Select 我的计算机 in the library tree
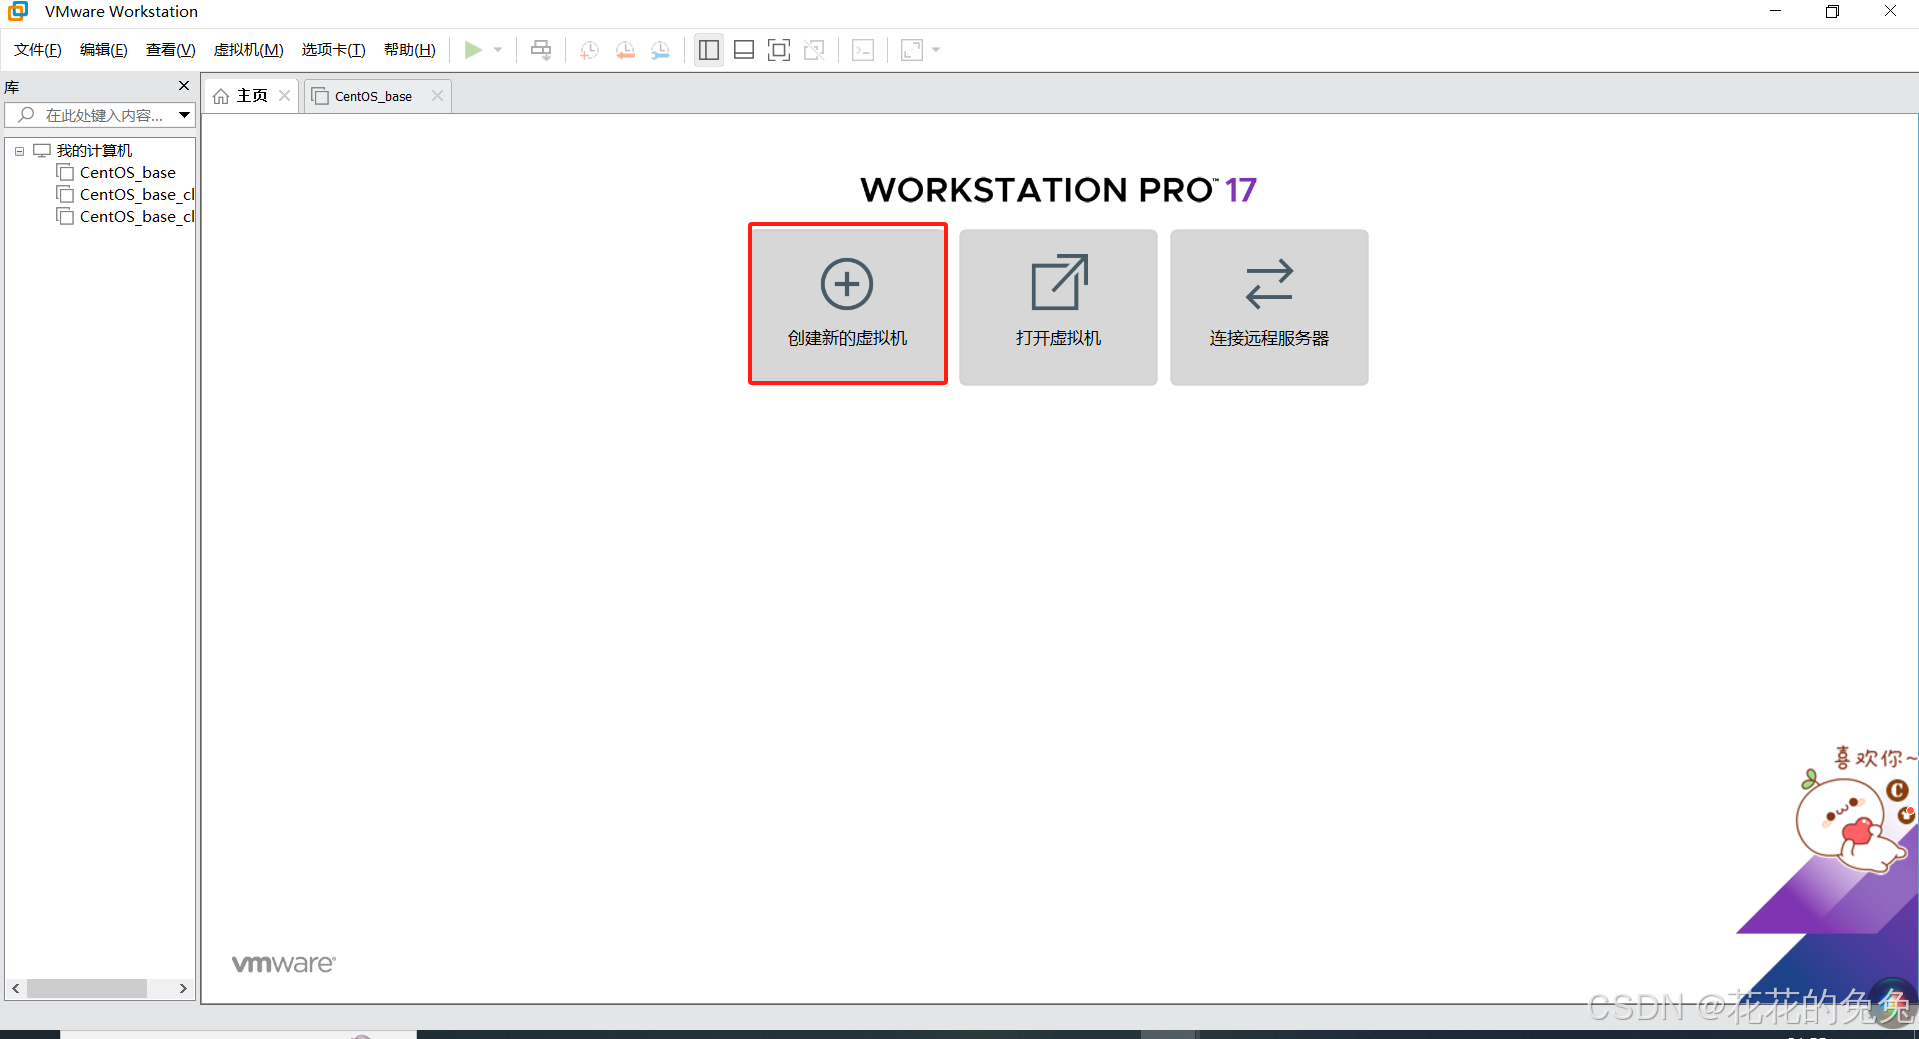1919x1039 pixels. [94, 151]
